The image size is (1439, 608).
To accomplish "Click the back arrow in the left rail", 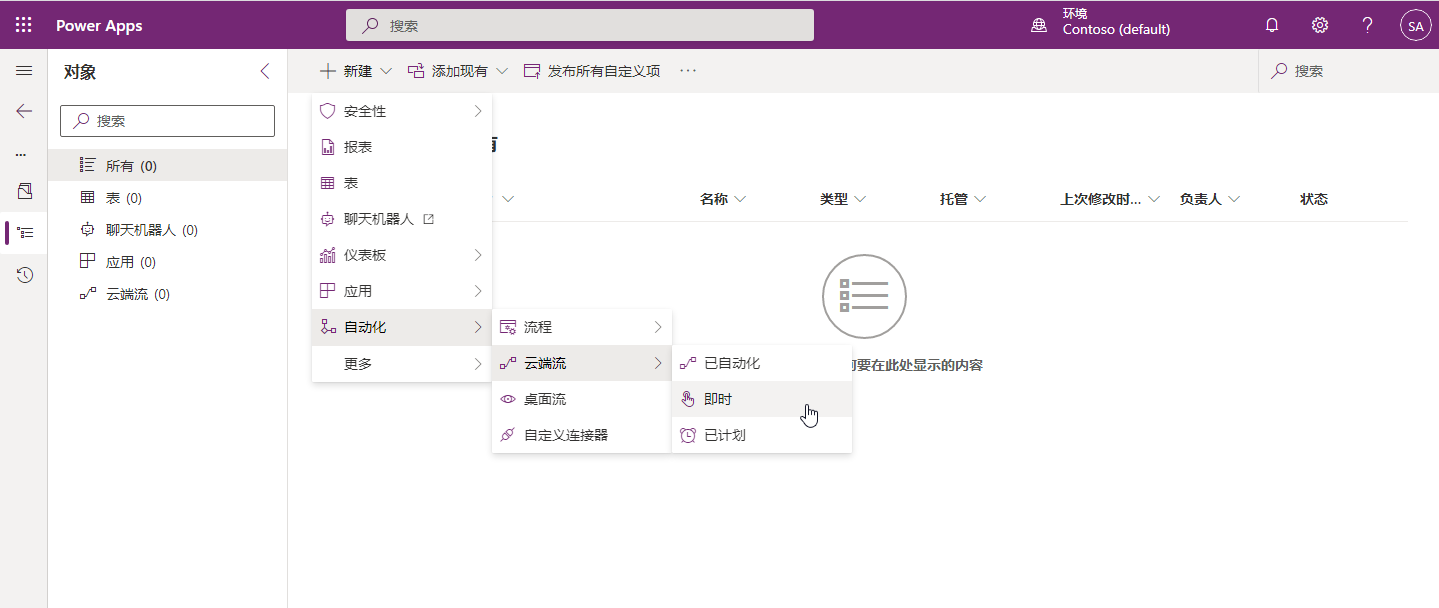I will tap(23, 111).
